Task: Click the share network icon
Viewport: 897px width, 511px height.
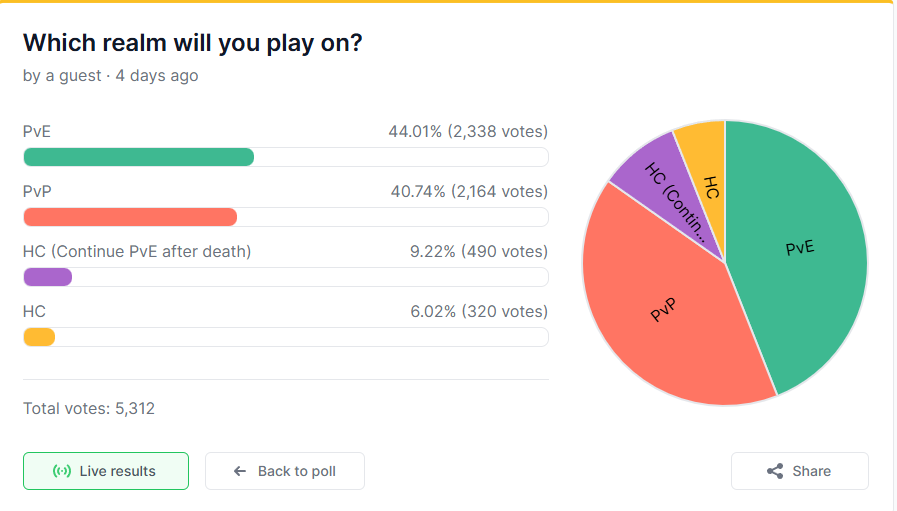Action: pos(775,471)
